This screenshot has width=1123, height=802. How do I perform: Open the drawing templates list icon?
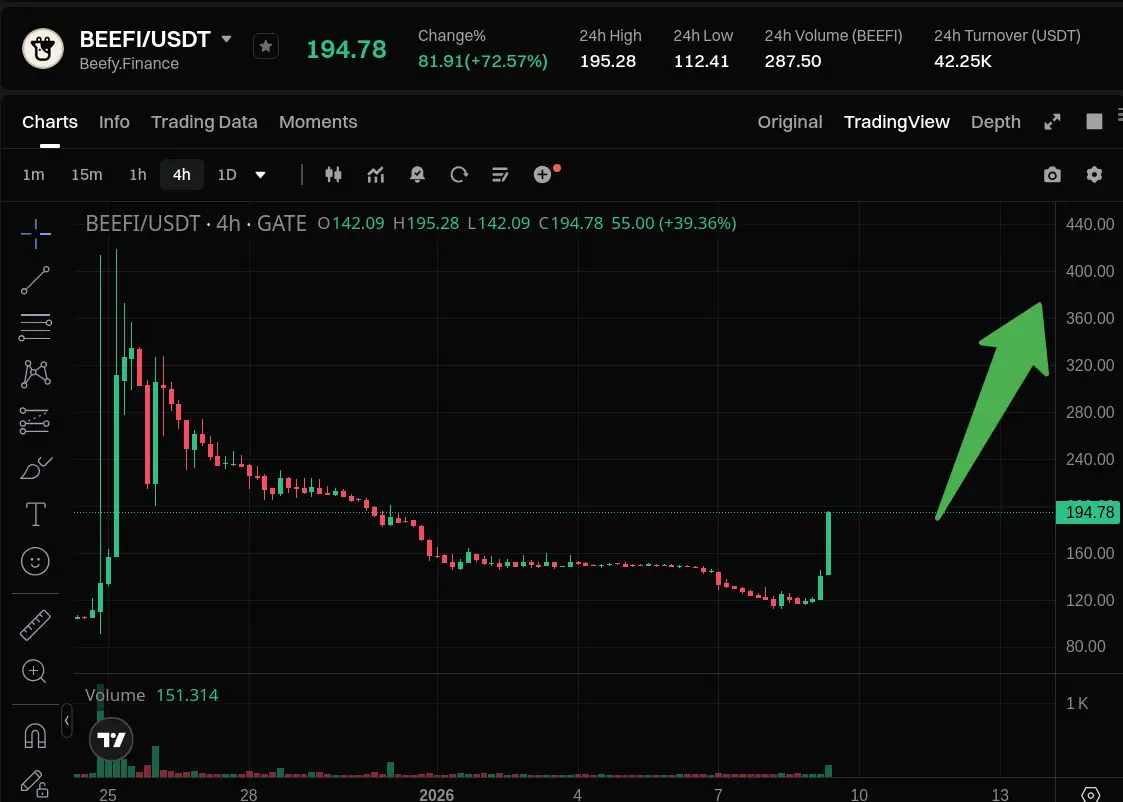500,174
